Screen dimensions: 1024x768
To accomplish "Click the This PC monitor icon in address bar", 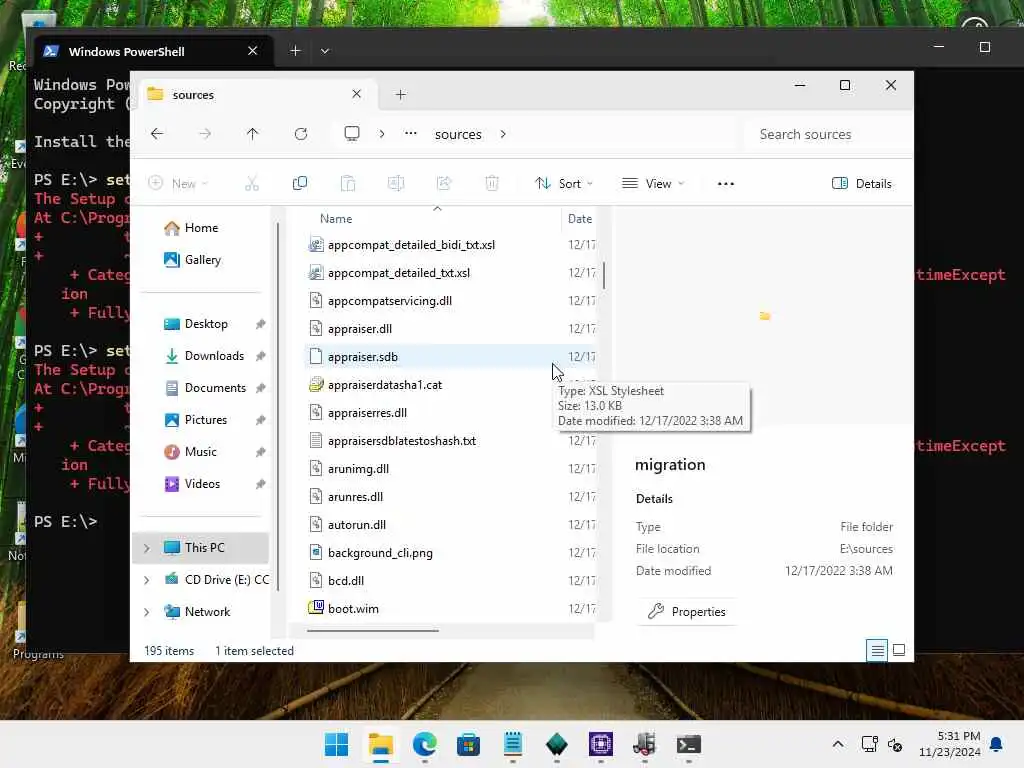I will coord(352,134).
